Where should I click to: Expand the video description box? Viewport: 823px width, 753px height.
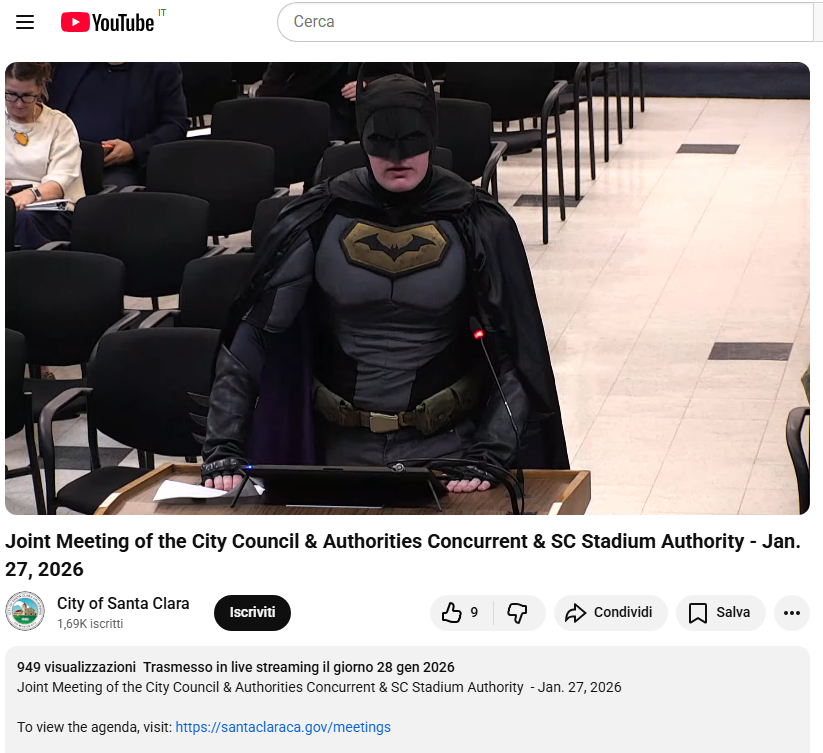click(407, 699)
